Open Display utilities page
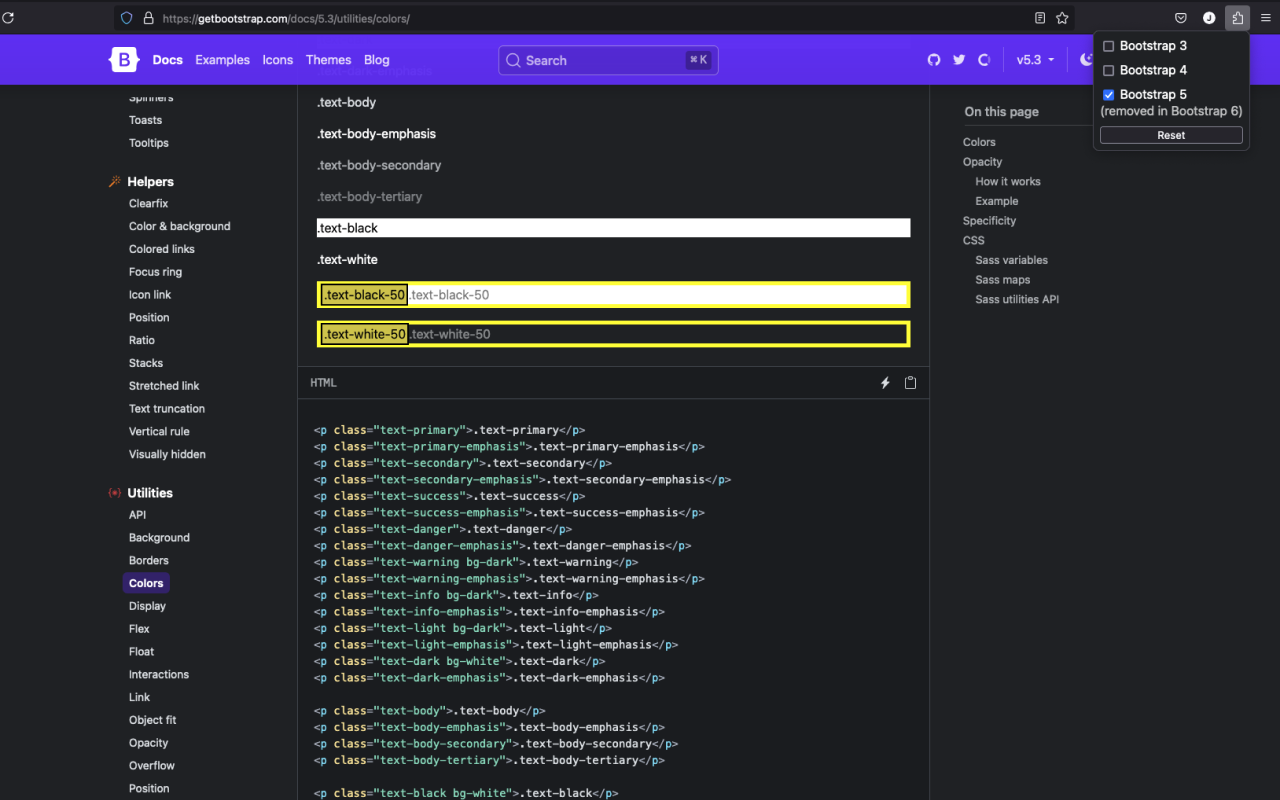This screenshot has width=1280, height=800. [x=148, y=606]
